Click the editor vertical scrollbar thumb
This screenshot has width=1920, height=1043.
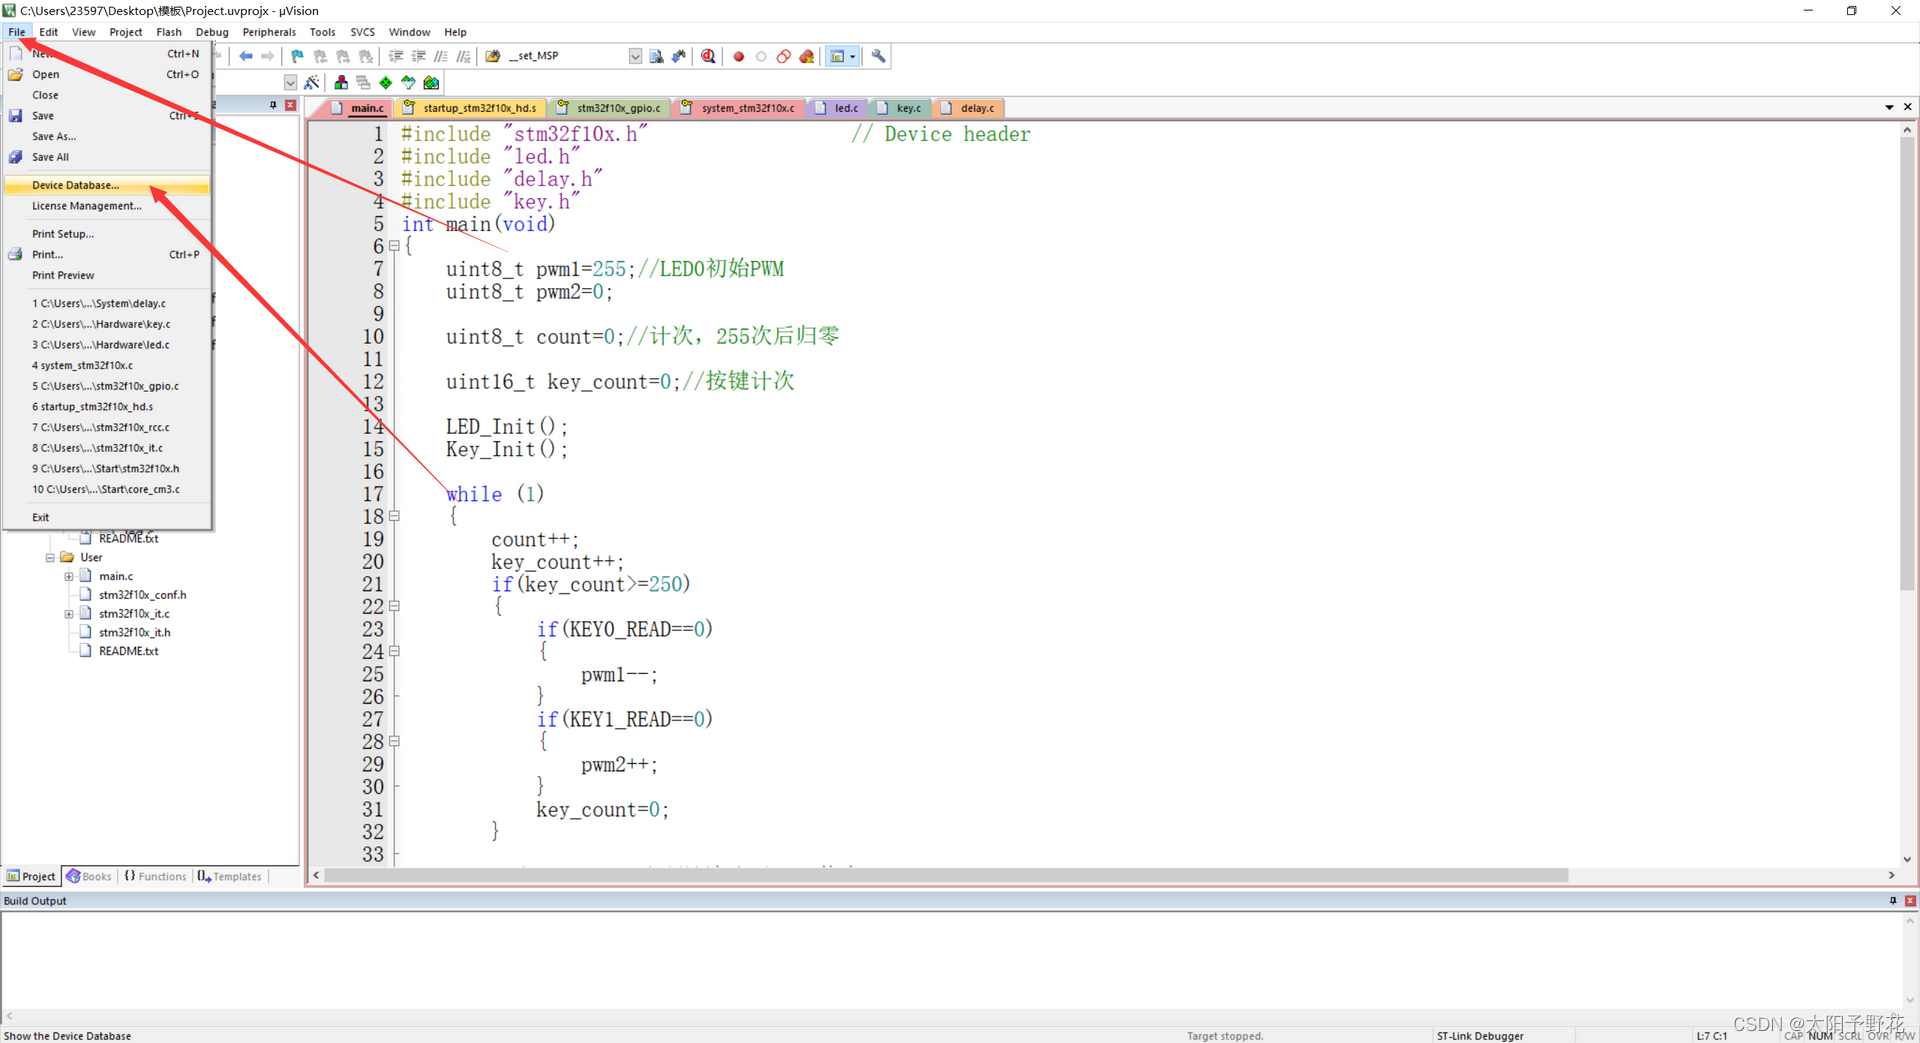point(1907,365)
